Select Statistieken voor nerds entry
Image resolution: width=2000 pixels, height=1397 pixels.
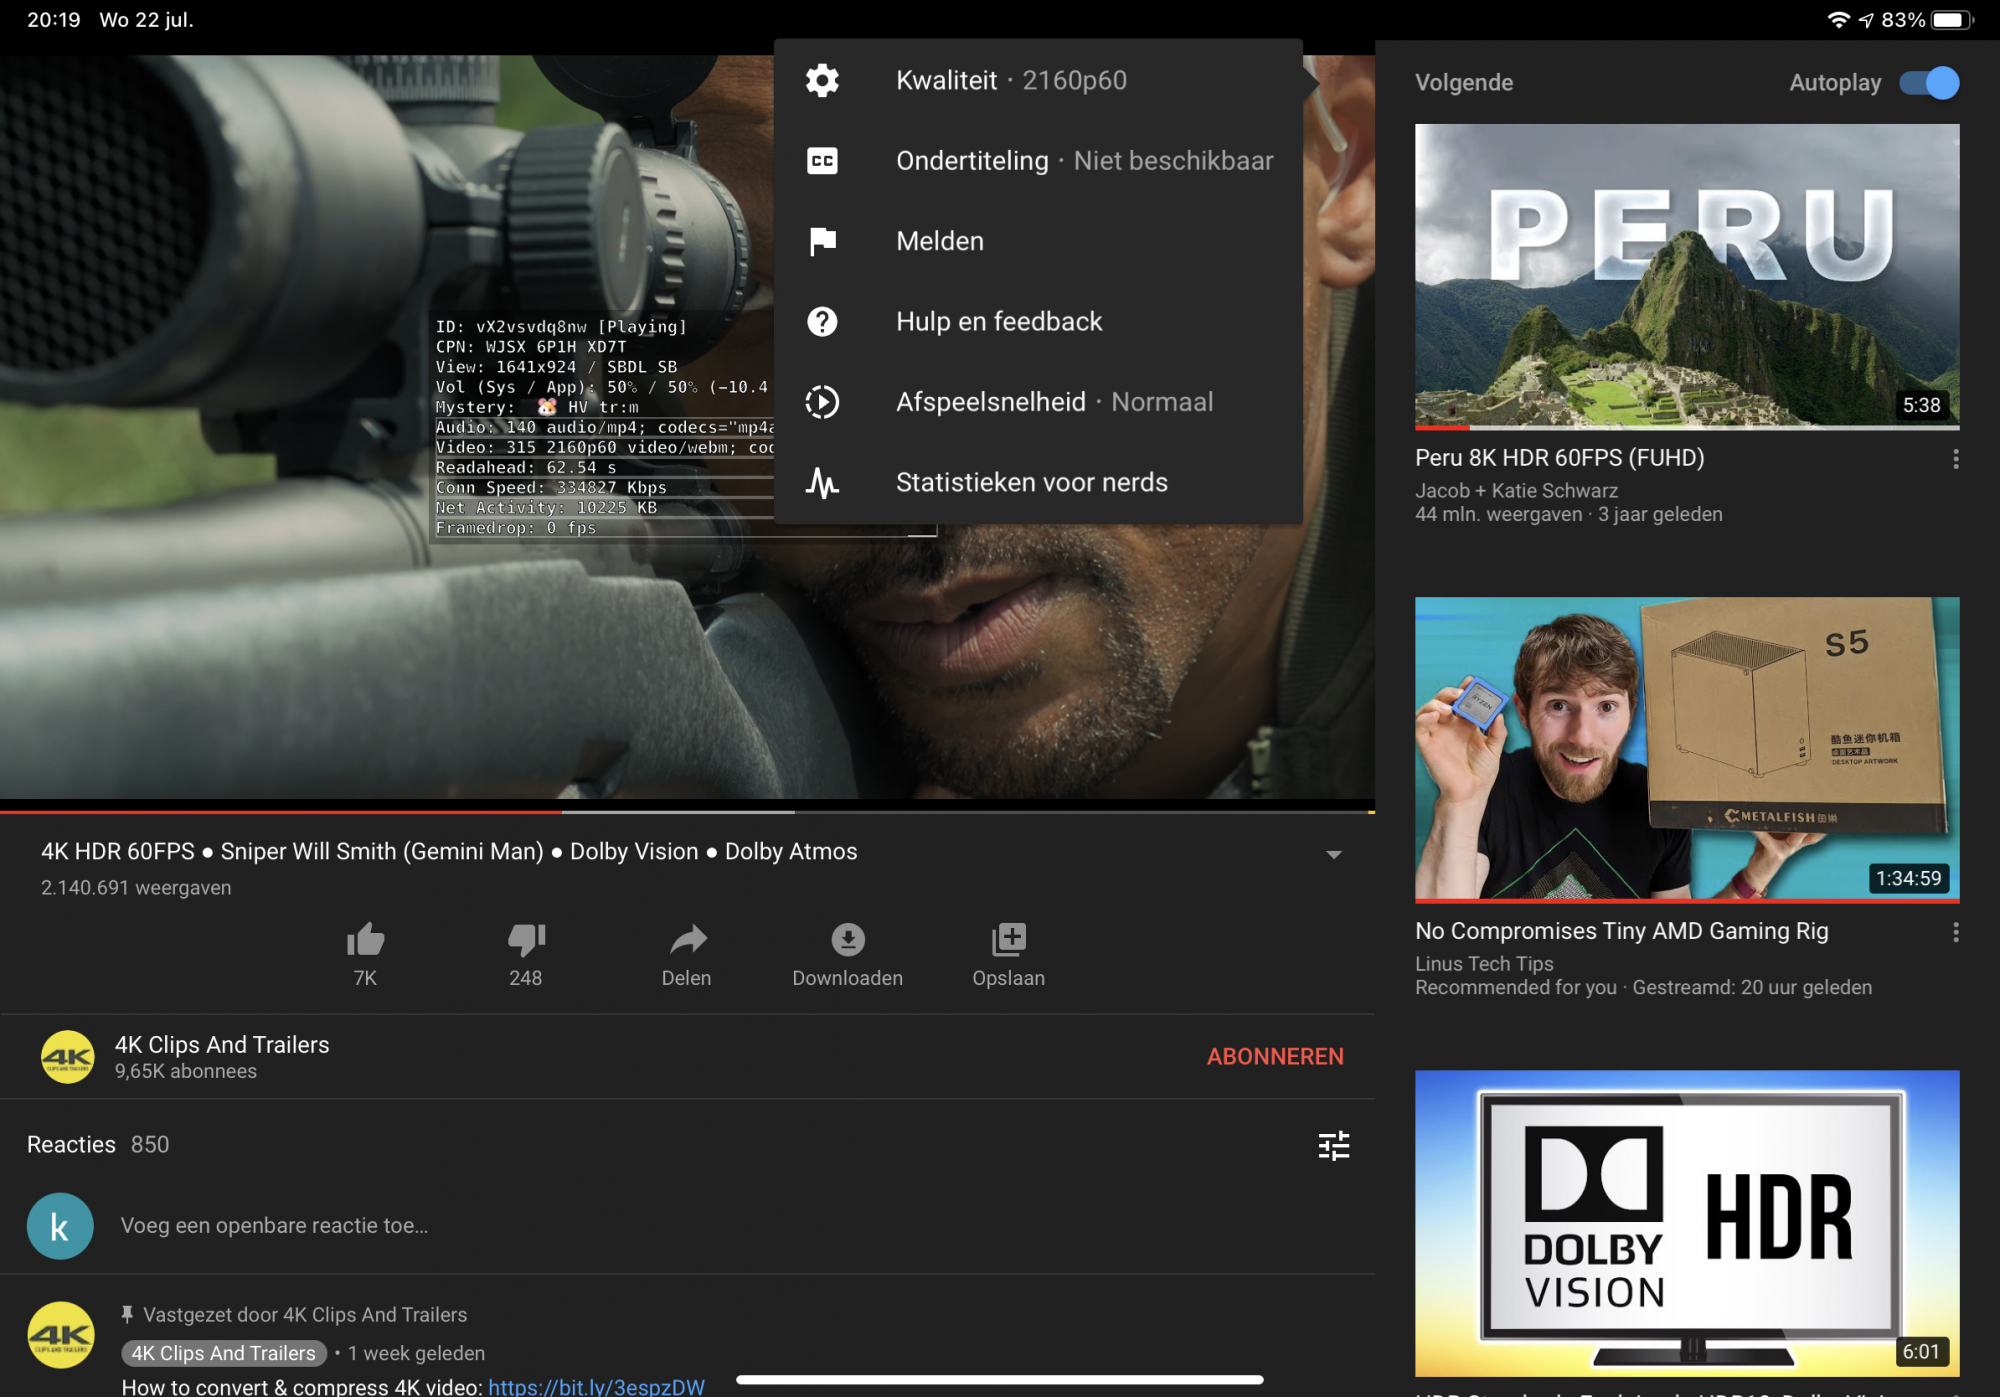(1038, 483)
